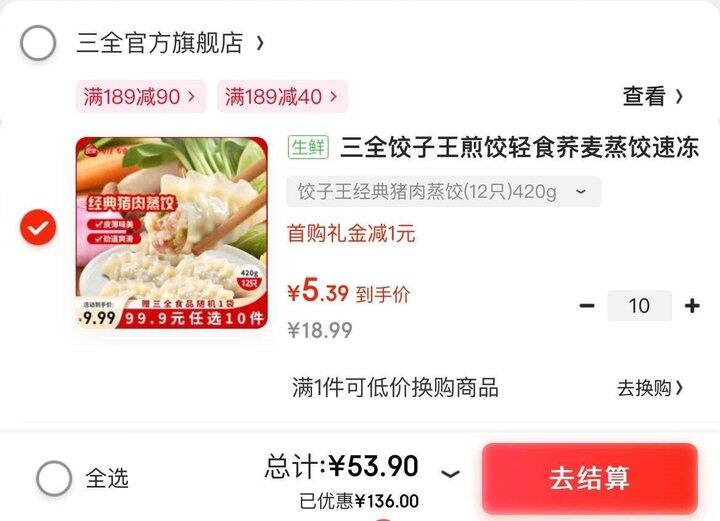
Task: Open the 满1件可低价换购商品 promotion row
Action: 487,387
